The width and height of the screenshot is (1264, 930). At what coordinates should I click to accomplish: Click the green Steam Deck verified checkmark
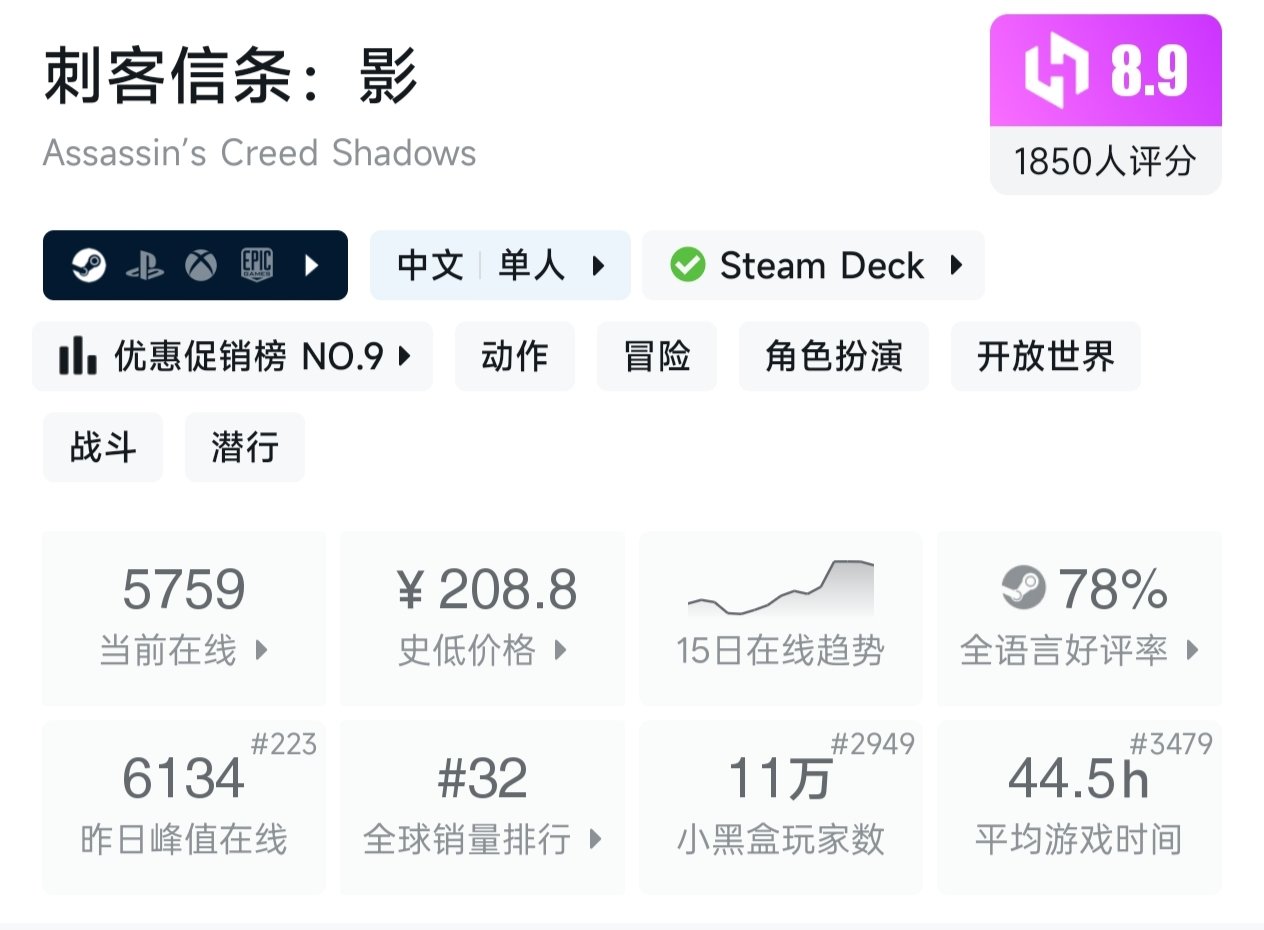click(688, 265)
